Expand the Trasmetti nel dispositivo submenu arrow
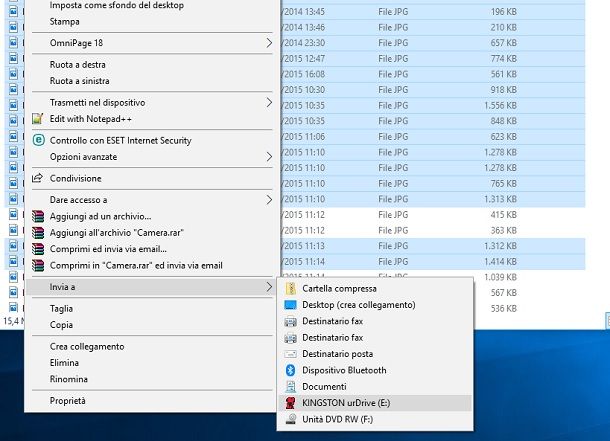 [269, 102]
